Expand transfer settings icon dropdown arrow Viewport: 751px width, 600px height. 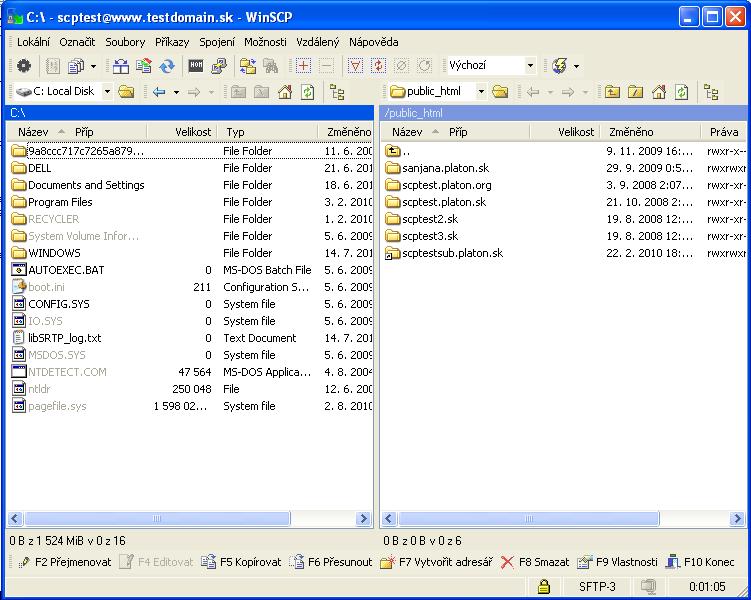pos(93,66)
